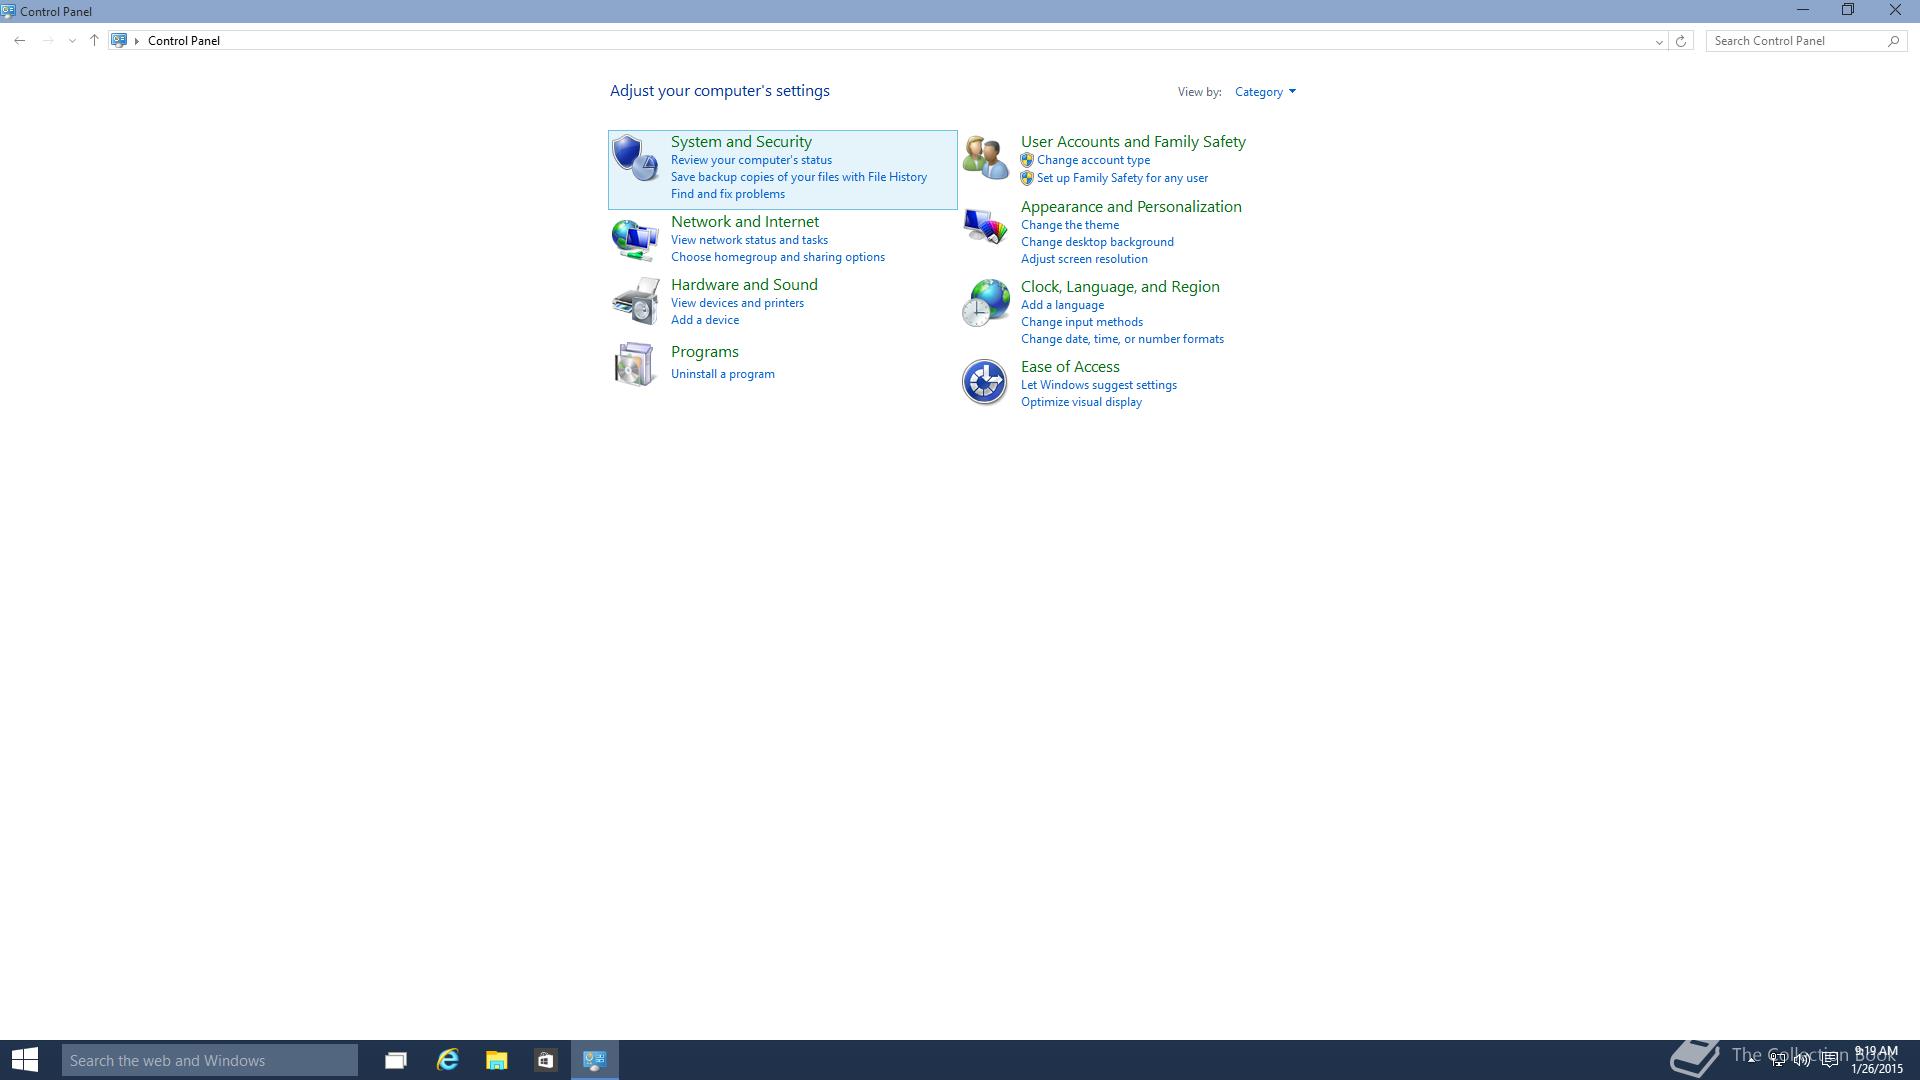Click the Control Panel icon in address bar
The image size is (1920, 1080).
pos(119,41)
